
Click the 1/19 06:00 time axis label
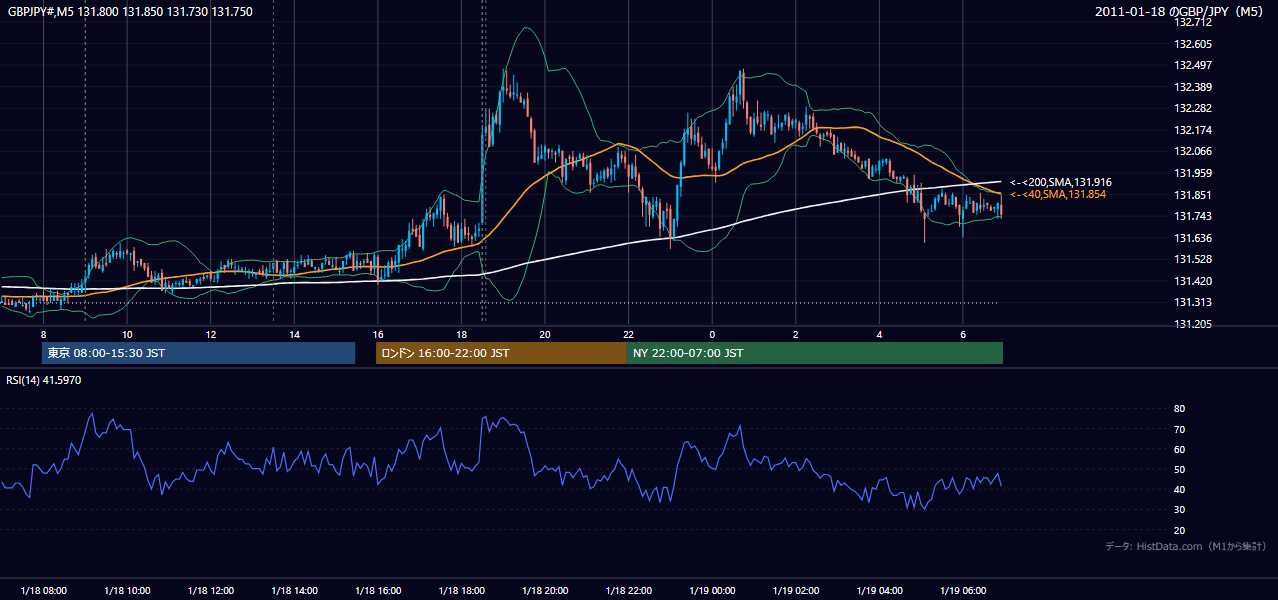[x=963, y=591]
